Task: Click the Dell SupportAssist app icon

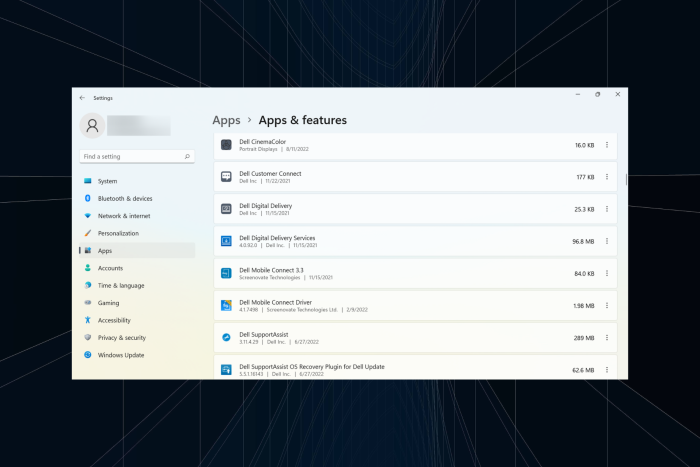Action: [x=226, y=338]
